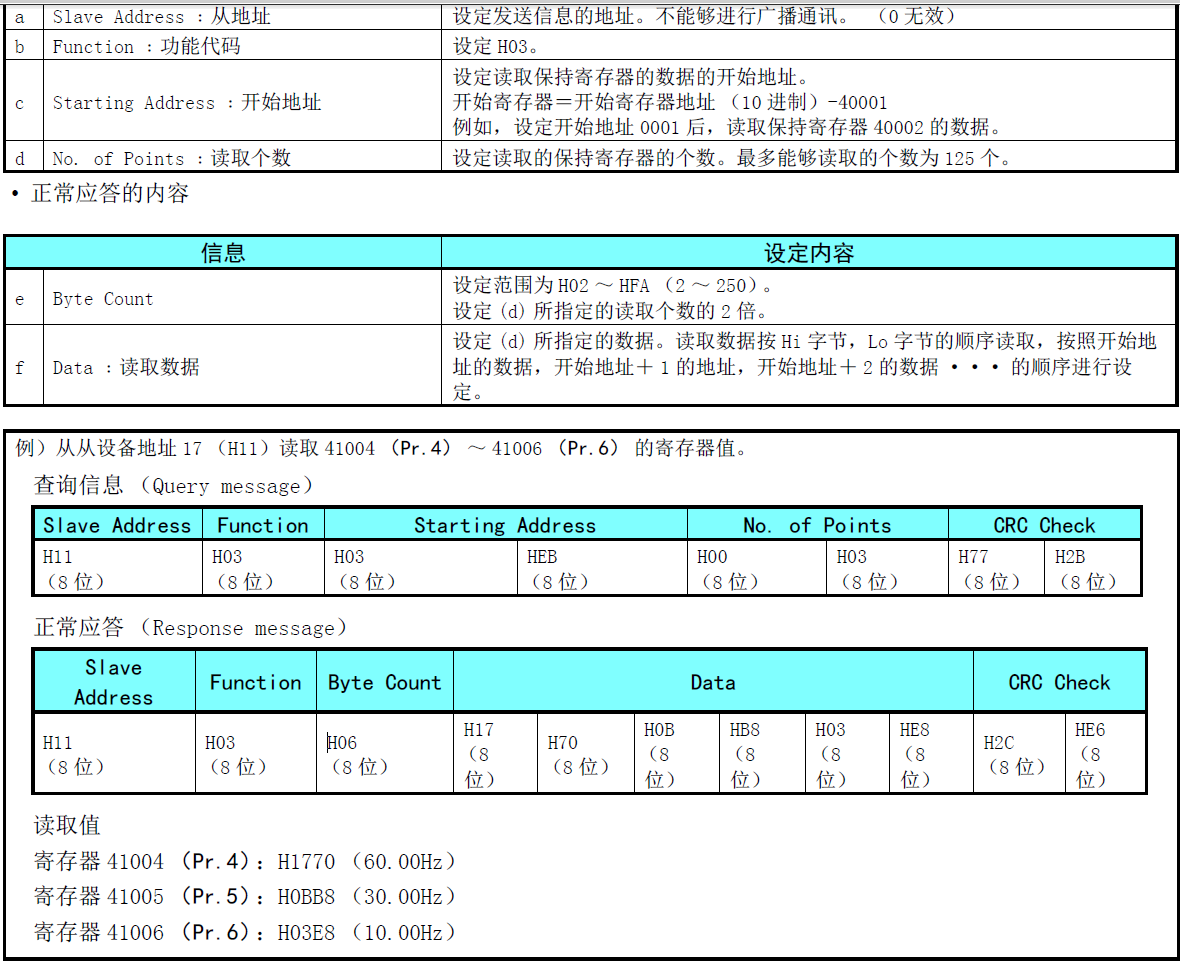
Task: Click the 'Starting Address' header in query table
Action: (x=505, y=525)
